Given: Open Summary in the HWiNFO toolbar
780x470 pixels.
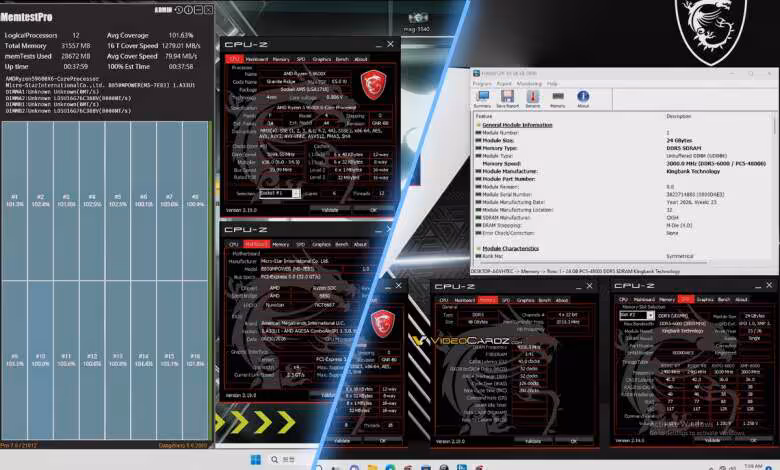Looking at the screenshot, I should point(482,98).
